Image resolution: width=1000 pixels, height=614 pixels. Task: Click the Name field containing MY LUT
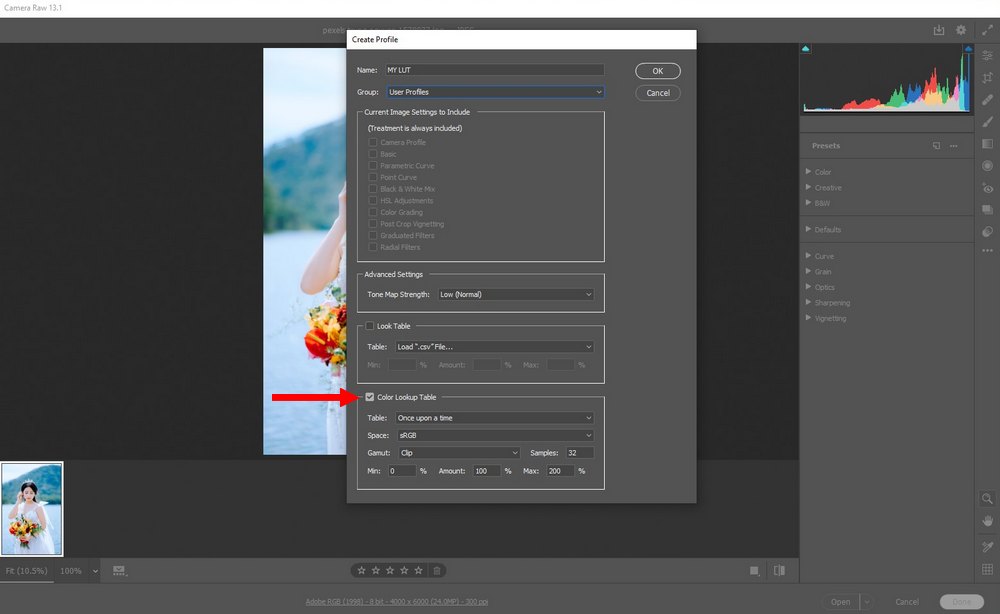pyautogui.click(x=494, y=70)
